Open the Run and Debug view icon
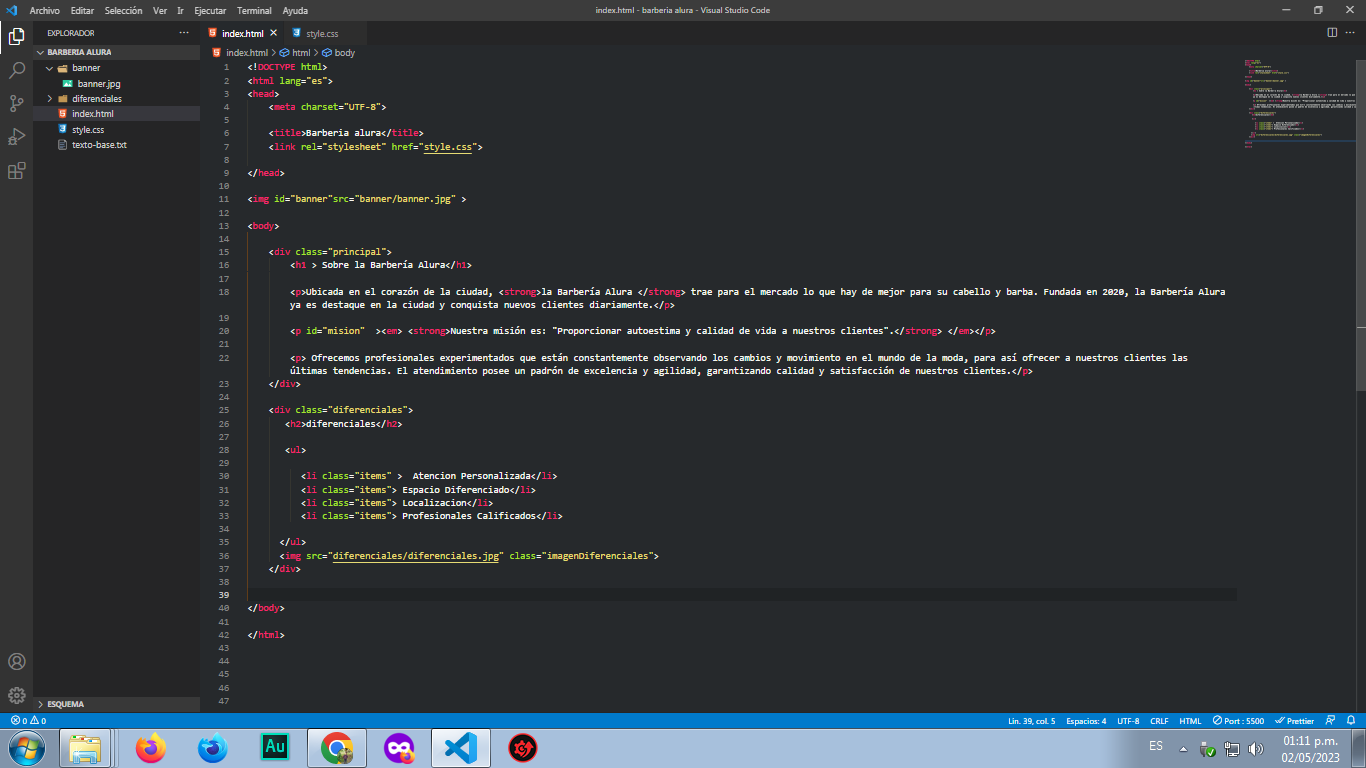This screenshot has width=1366, height=768. [16, 137]
